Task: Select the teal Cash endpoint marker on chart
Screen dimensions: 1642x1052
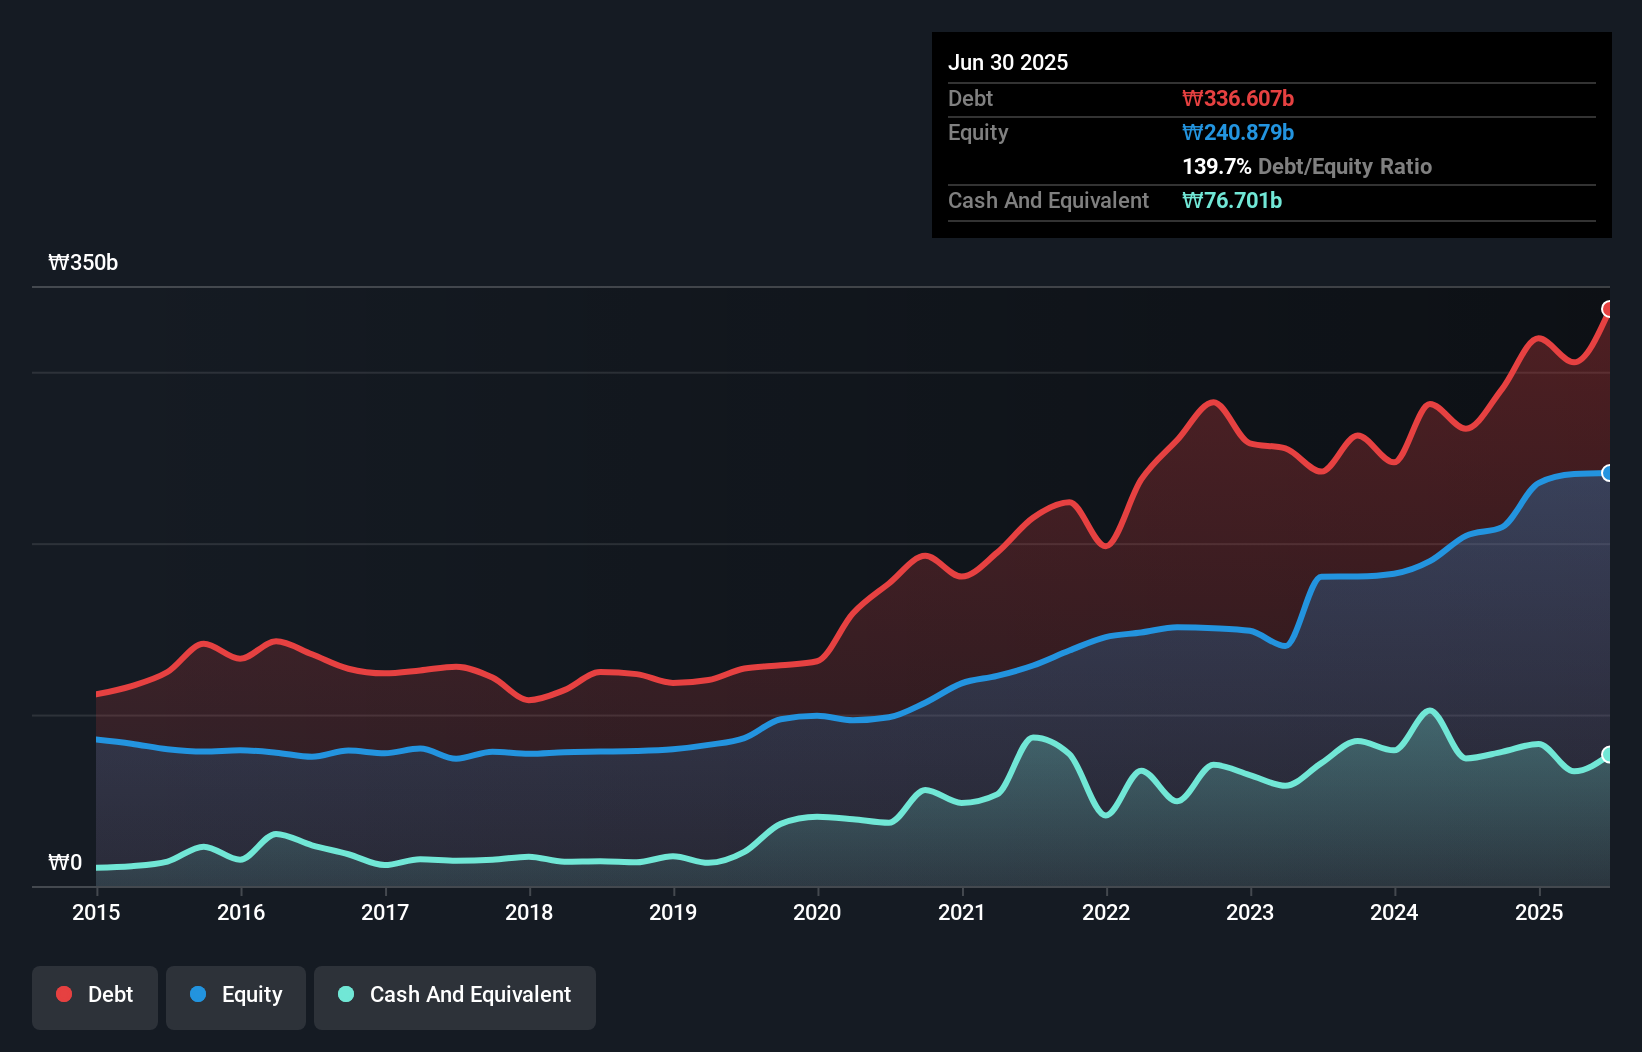Action: click(x=1608, y=756)
